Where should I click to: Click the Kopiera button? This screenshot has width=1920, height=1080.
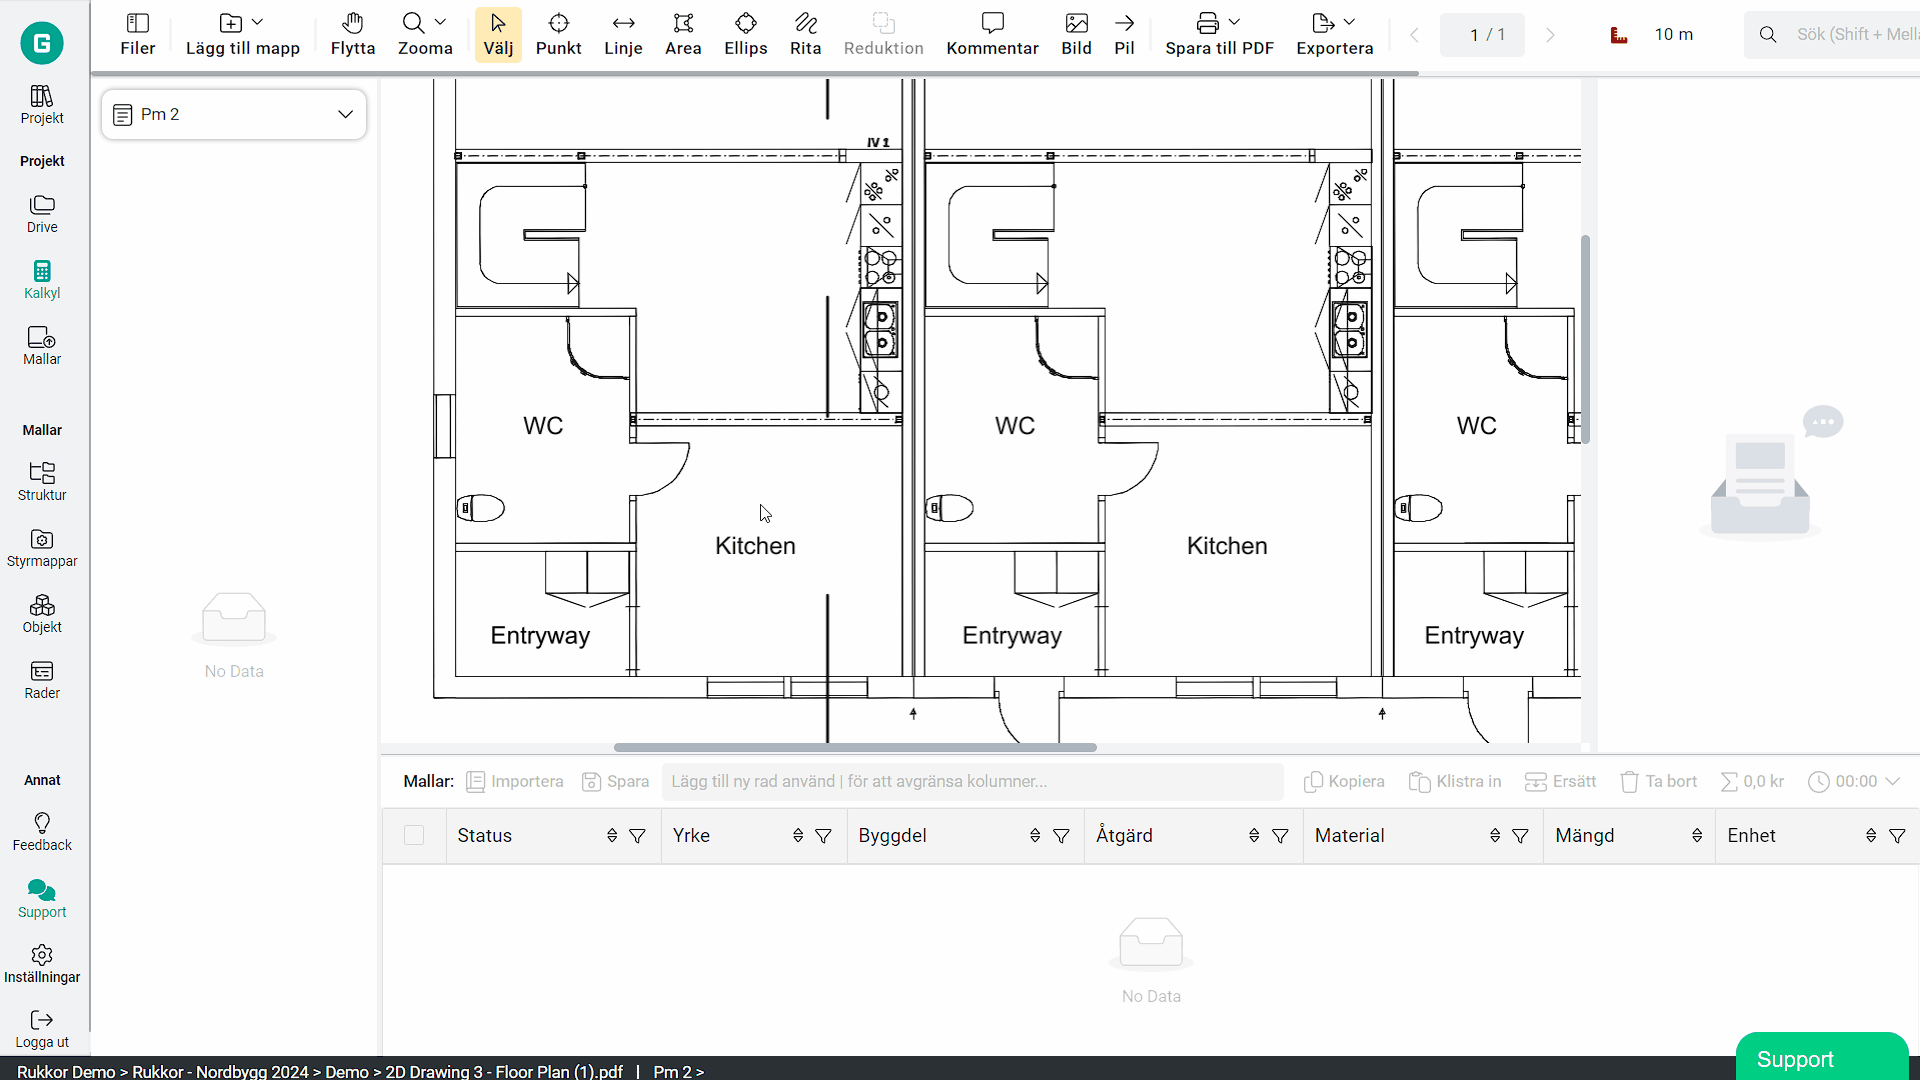point(1344,781)
